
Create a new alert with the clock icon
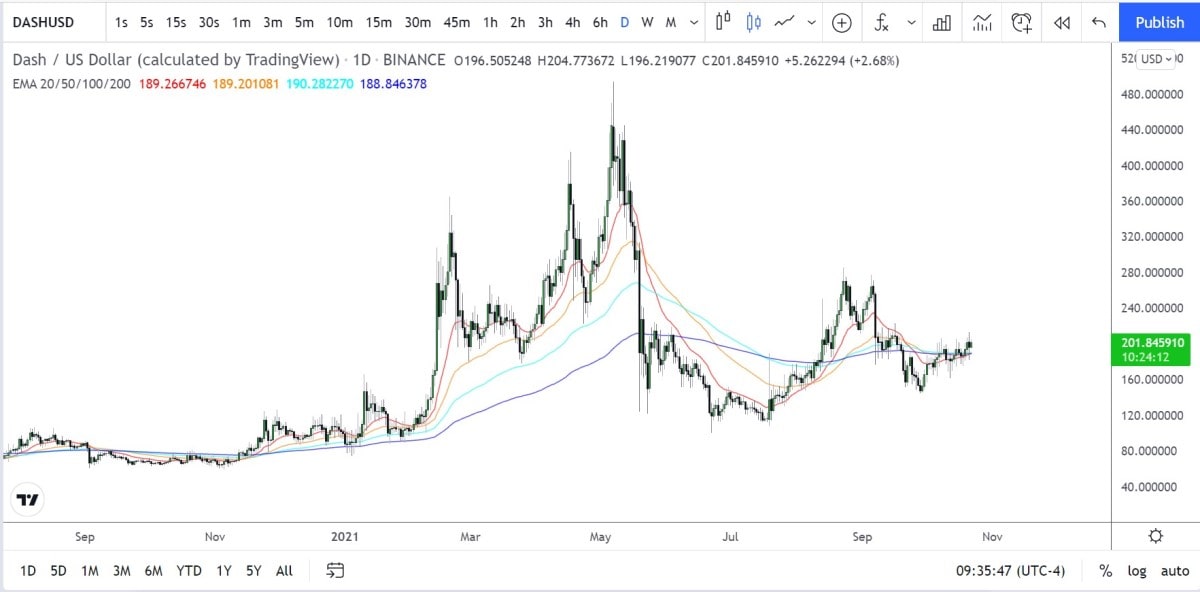(x=1021, y=22)
